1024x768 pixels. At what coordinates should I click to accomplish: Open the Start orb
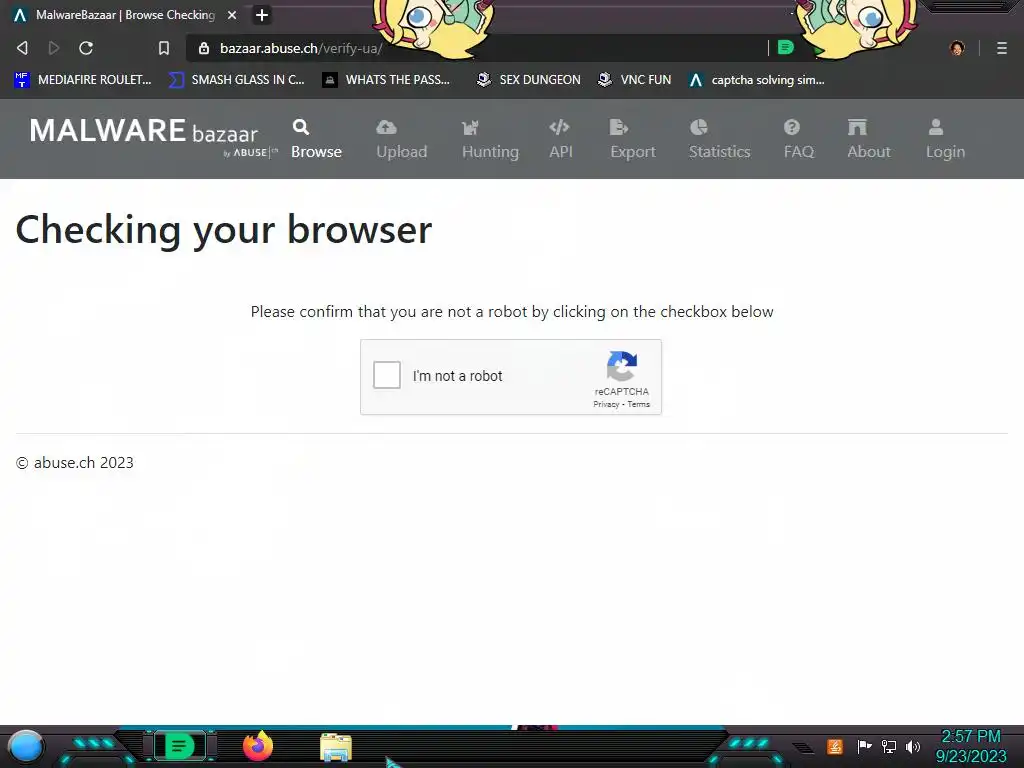click(26, 746)
